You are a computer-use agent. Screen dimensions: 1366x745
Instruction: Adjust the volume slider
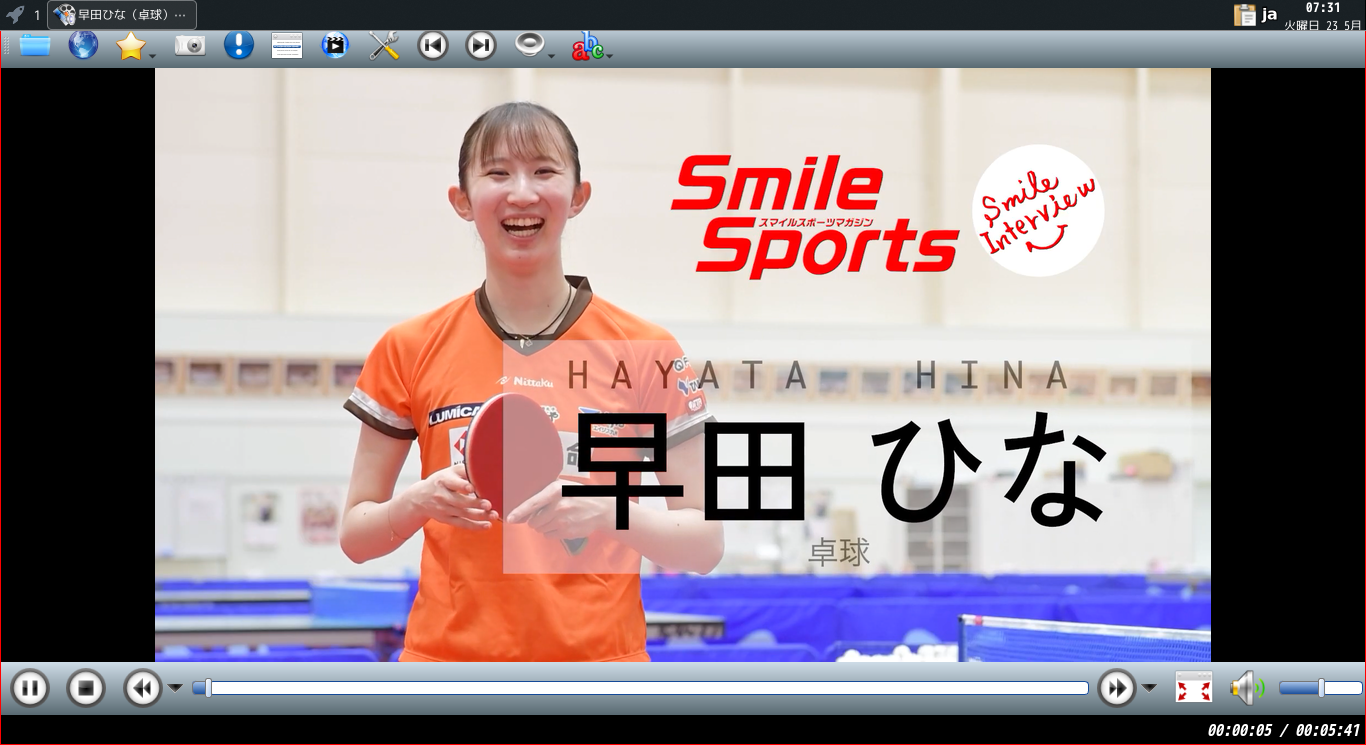(1320, 688)
